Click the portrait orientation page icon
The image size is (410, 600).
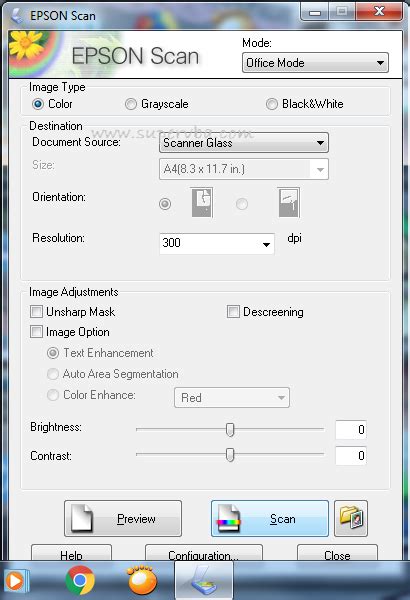coord(202,202)
